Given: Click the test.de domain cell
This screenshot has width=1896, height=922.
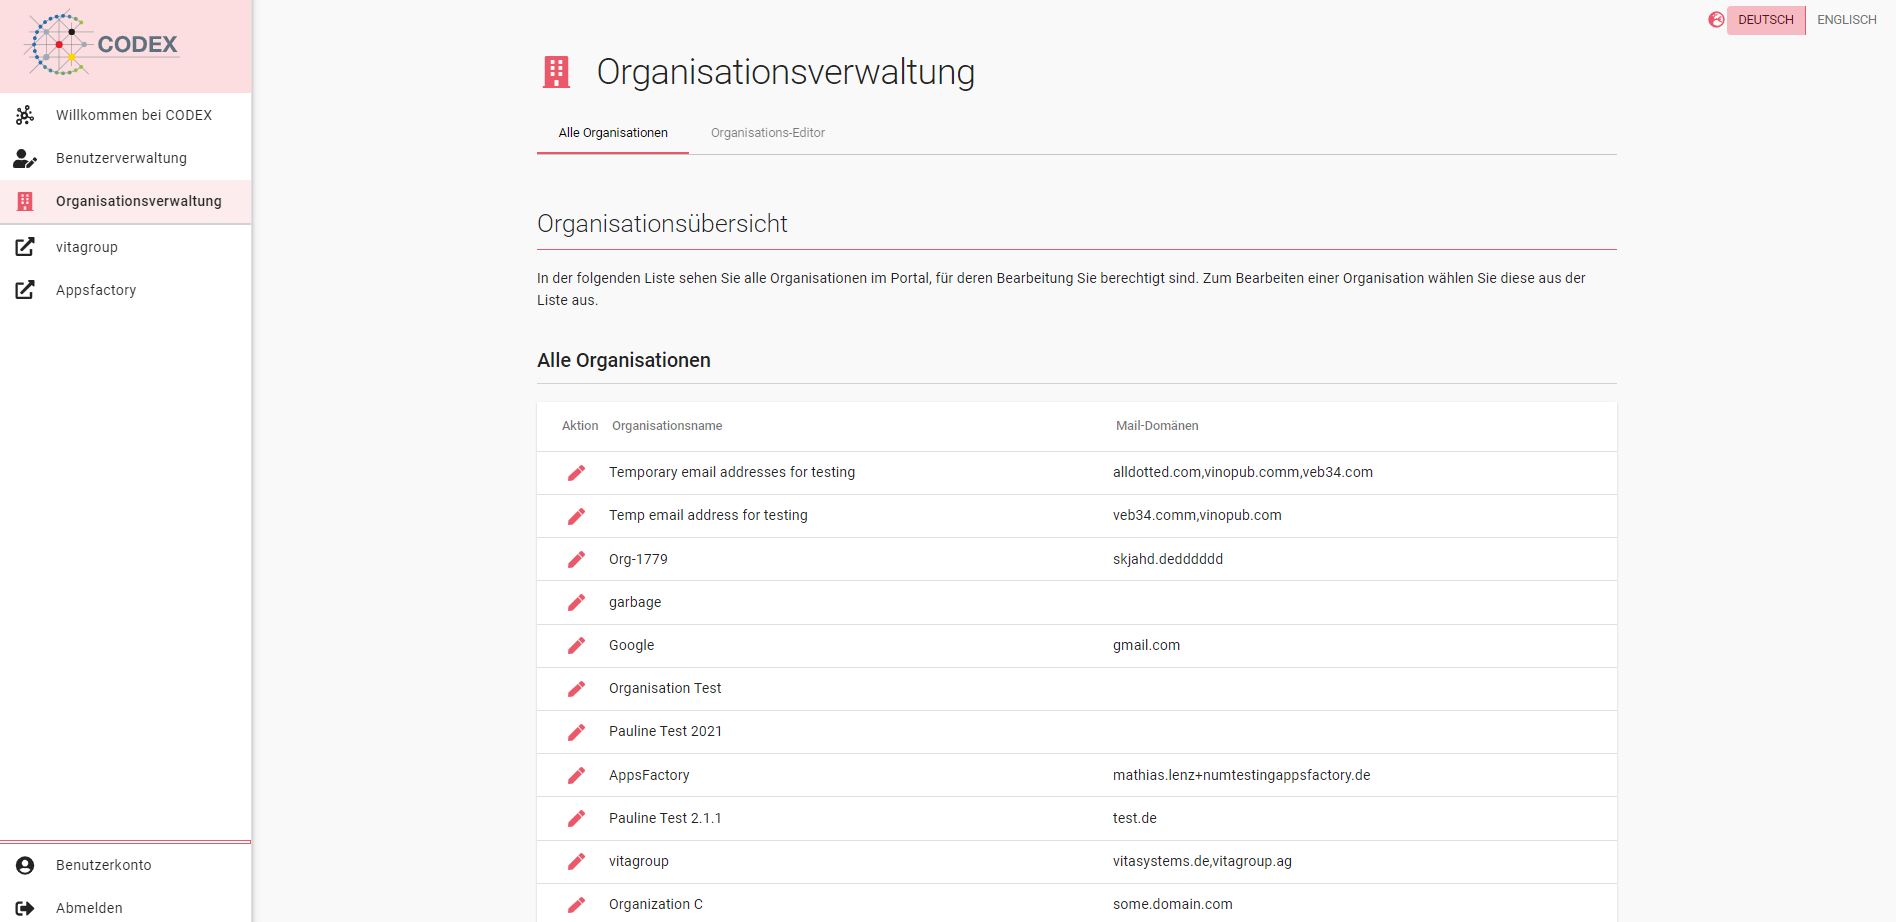Looking at the screenshot, I should pyautogui.click(x=1134, y=818).
